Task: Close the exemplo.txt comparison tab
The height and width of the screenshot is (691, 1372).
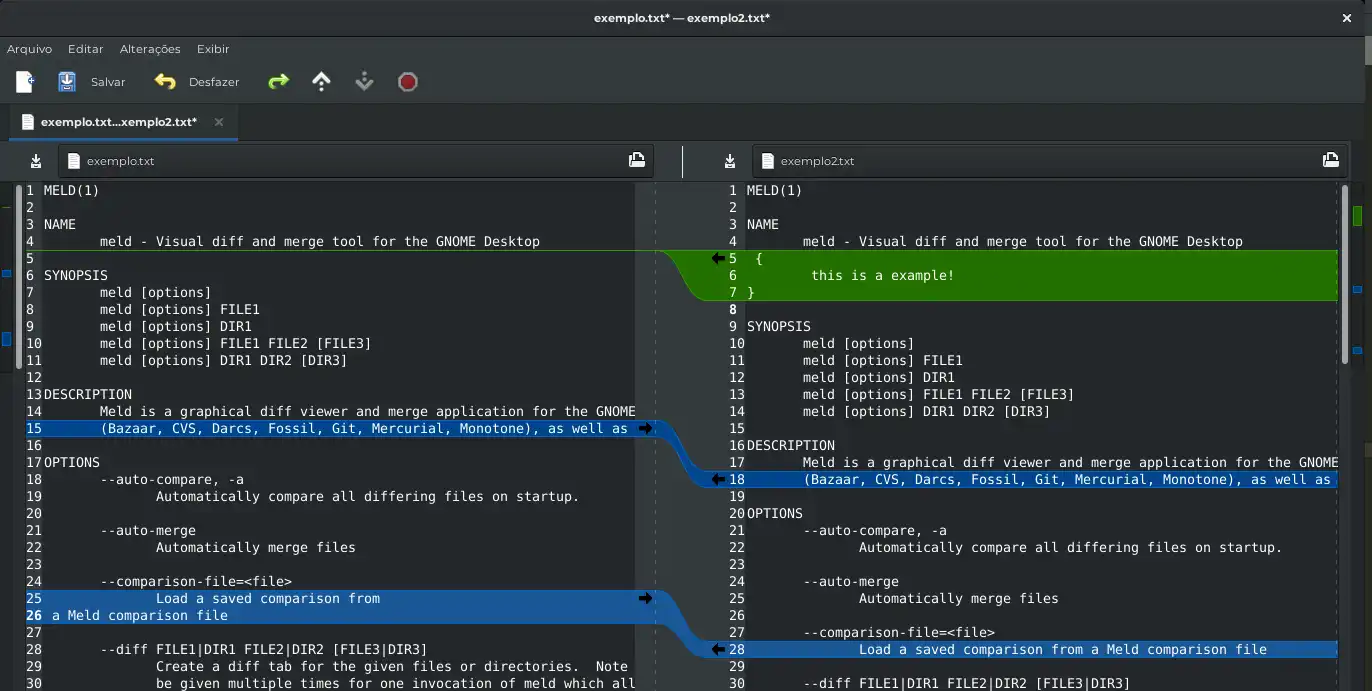Action: point(219,122)
